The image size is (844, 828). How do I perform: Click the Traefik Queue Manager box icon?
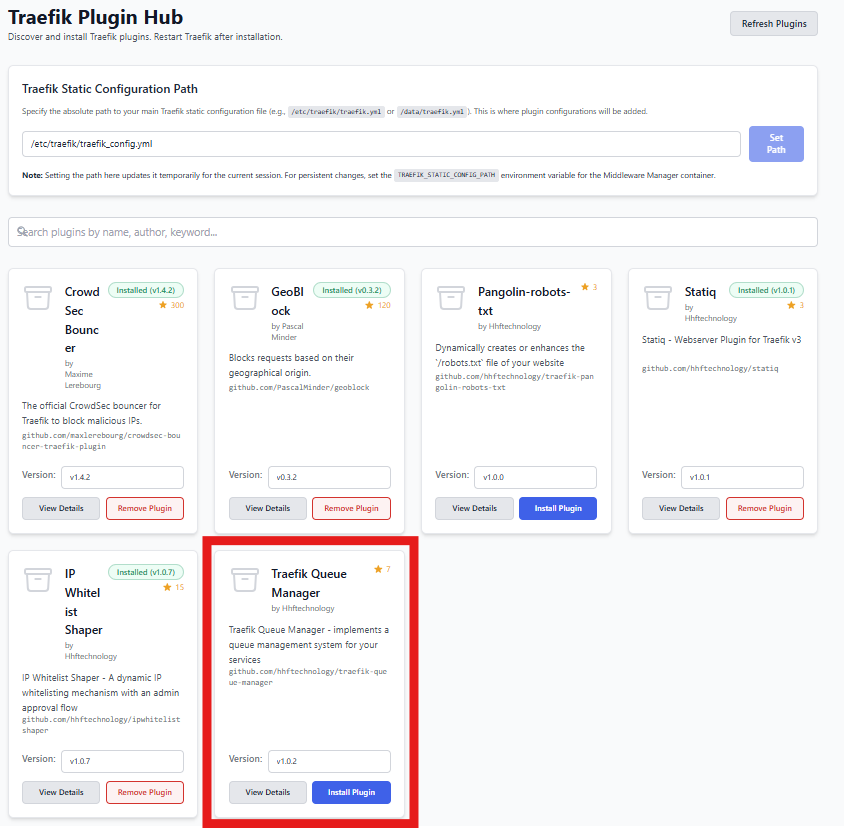point(244,580)
